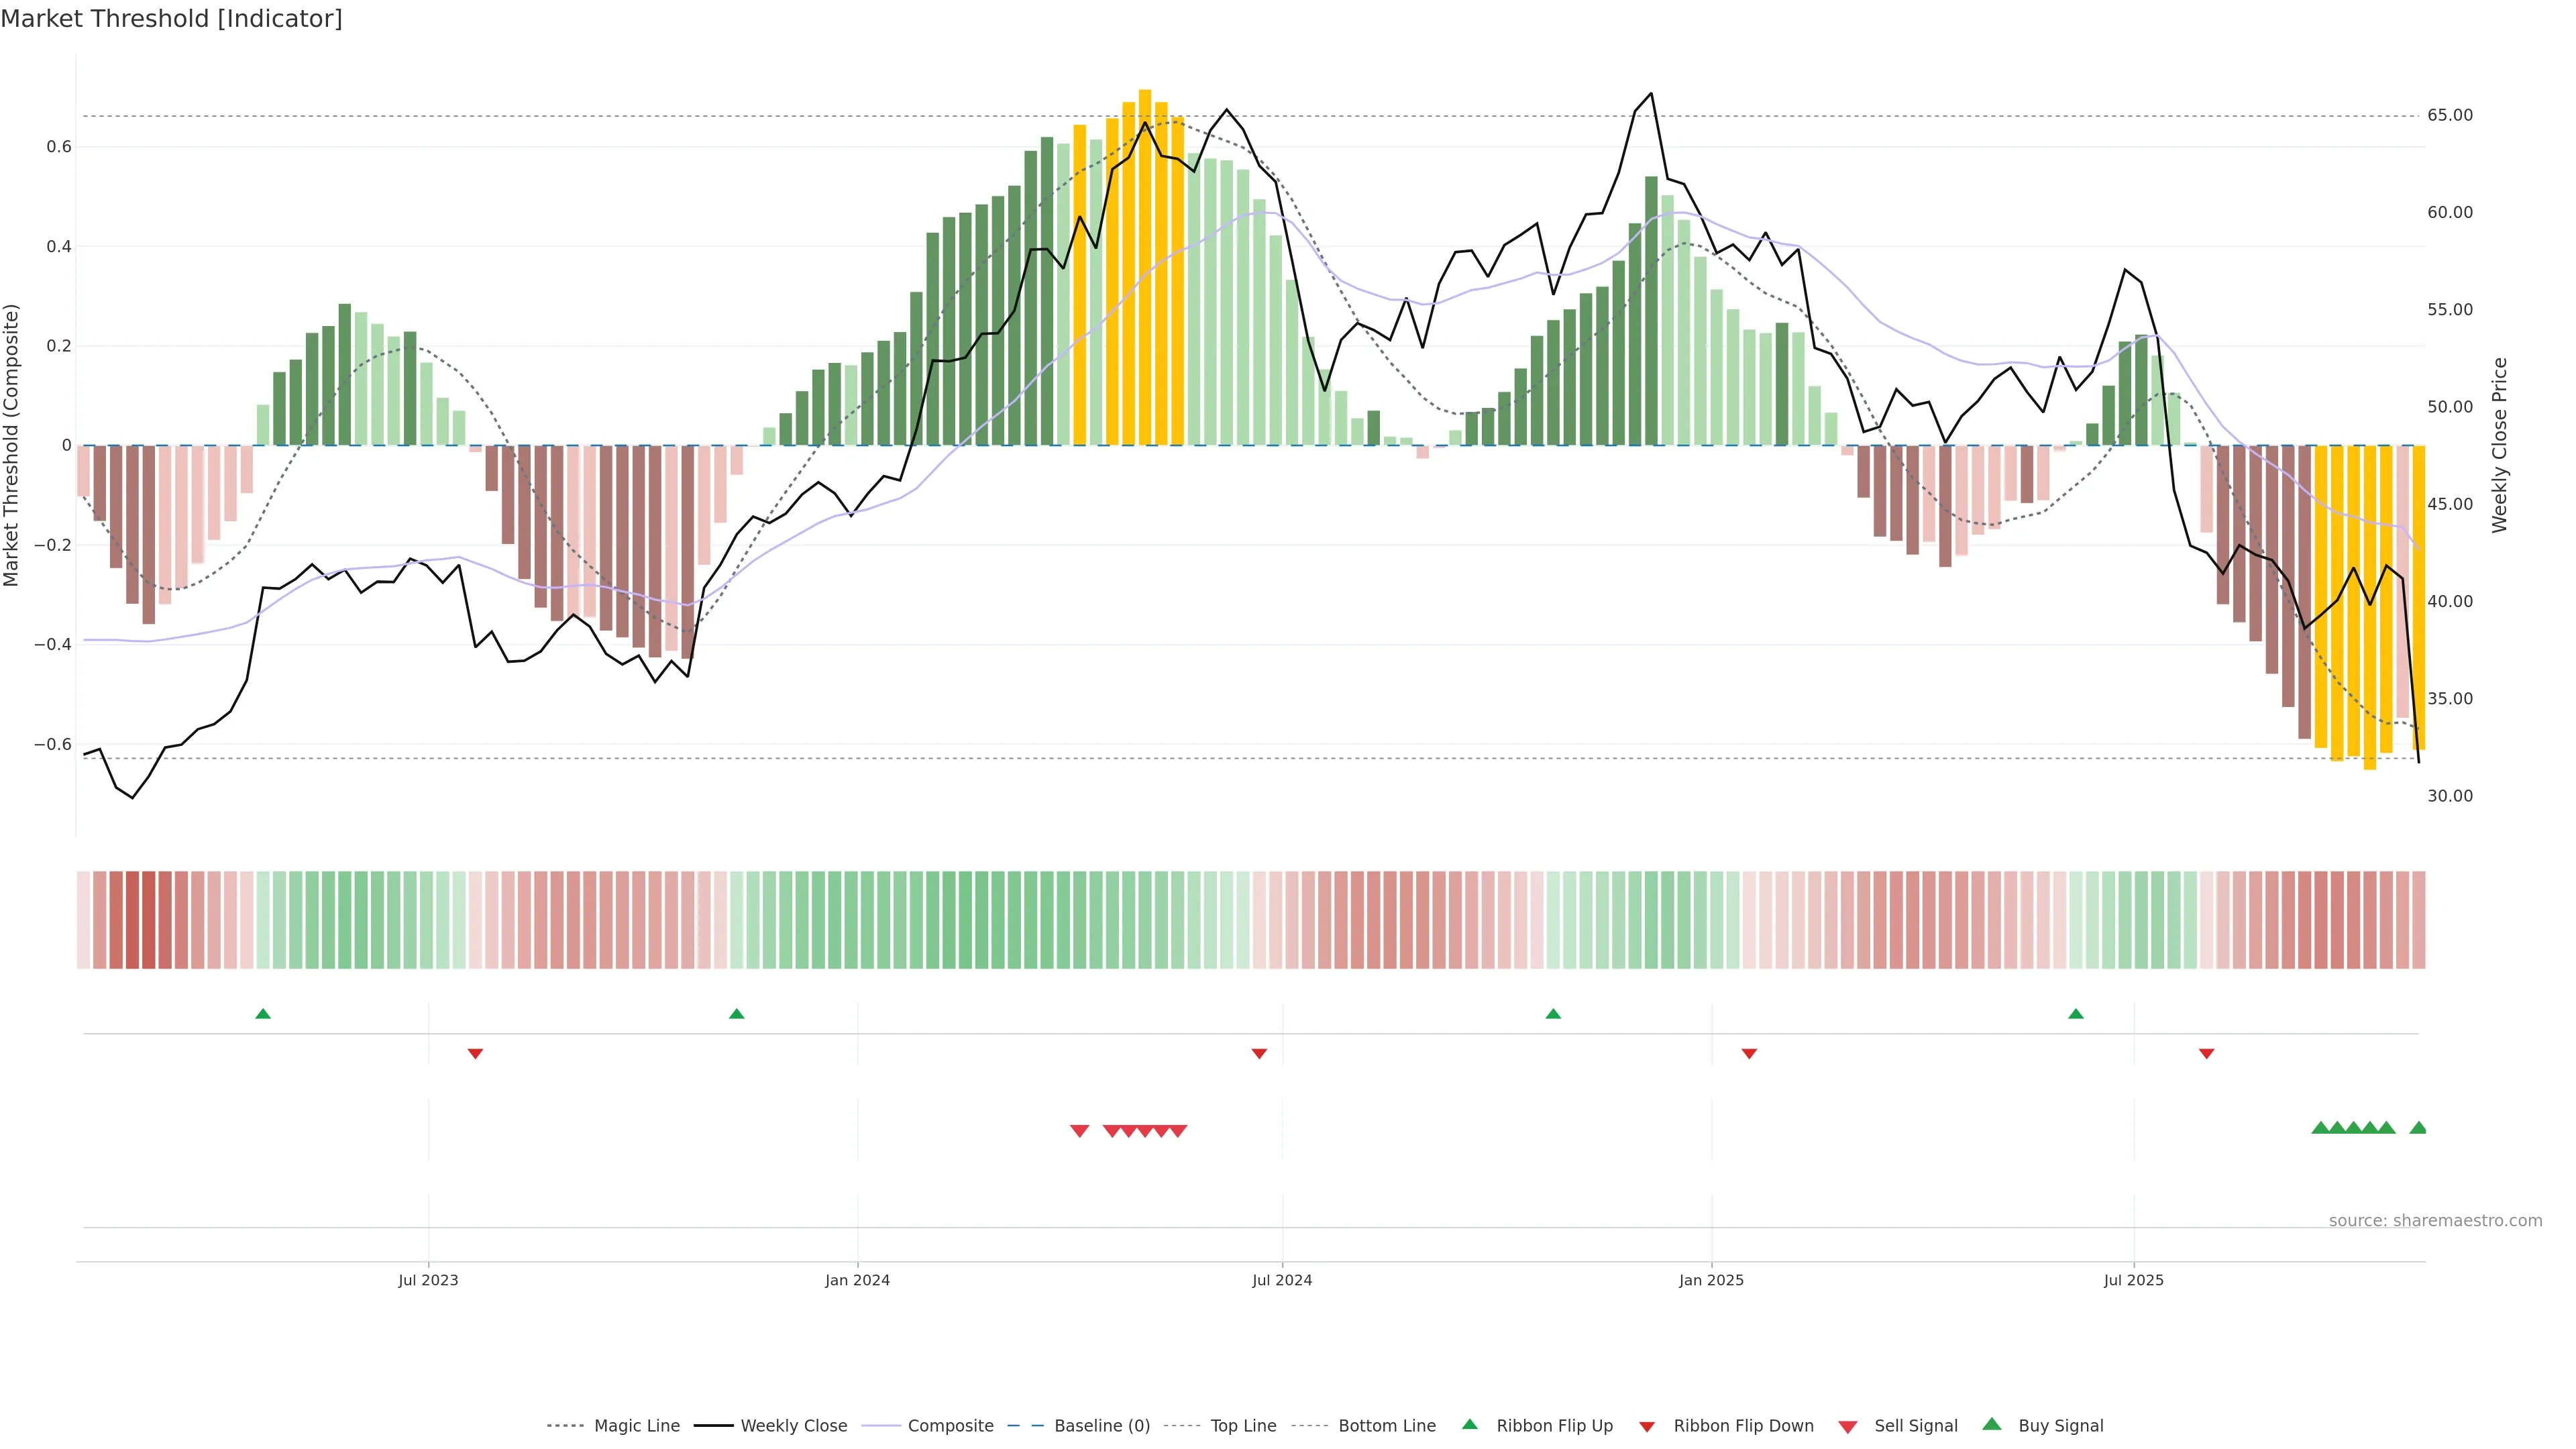
Task: Toggle Bottom Line legend entry
Action: [x=1386, y=1426]
